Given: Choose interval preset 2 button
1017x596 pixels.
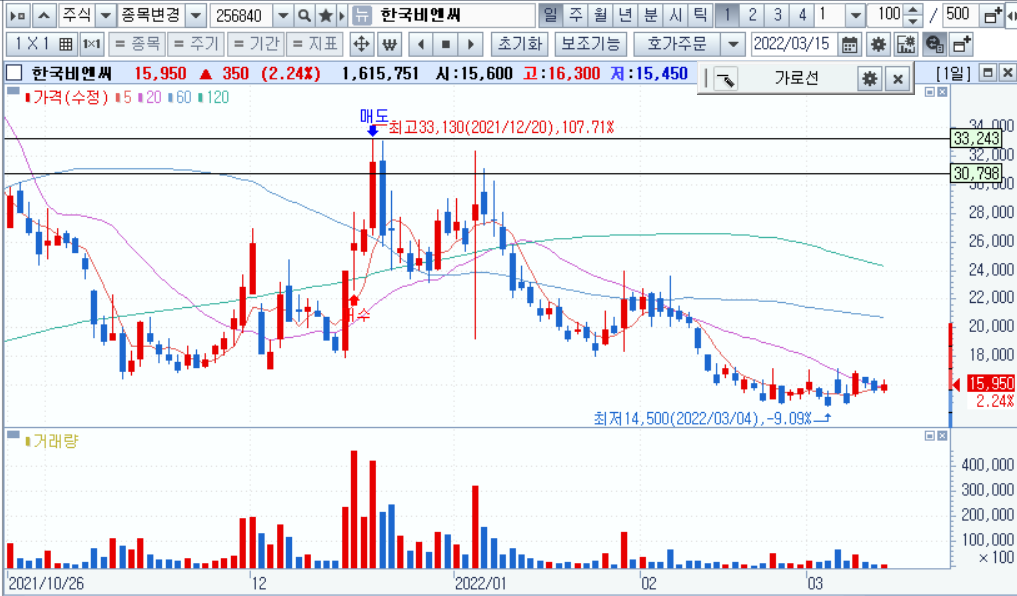Looking at the screenshot, I should [x=752, y=15].
